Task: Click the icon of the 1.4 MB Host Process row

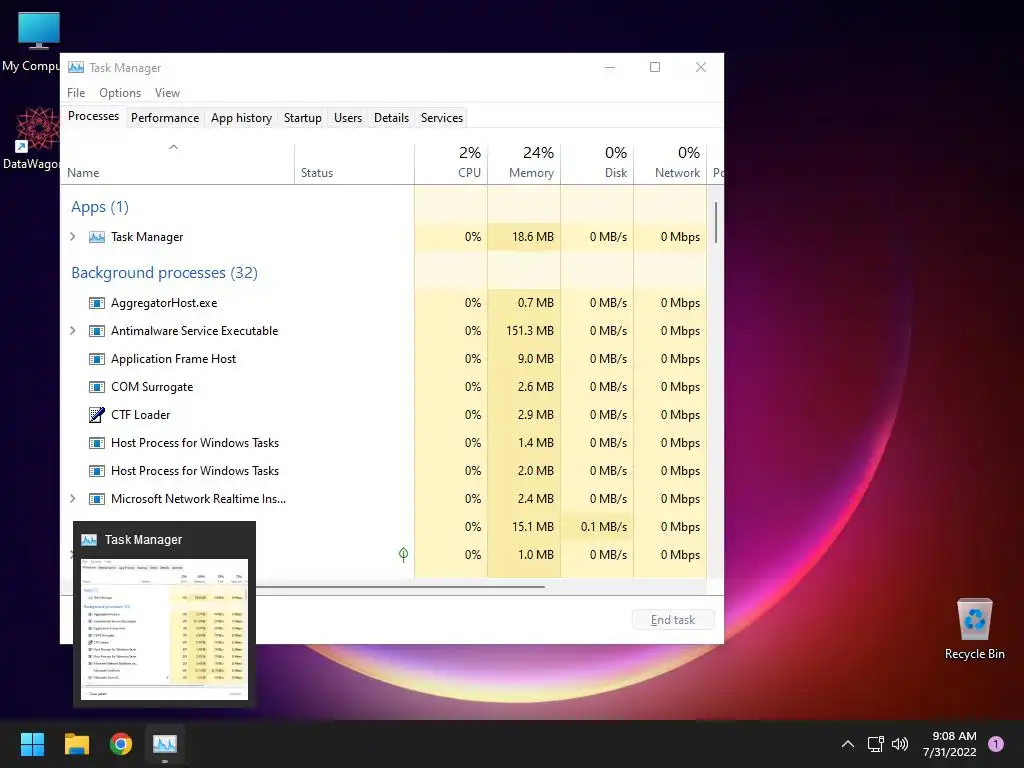Action: coord(97,443)
